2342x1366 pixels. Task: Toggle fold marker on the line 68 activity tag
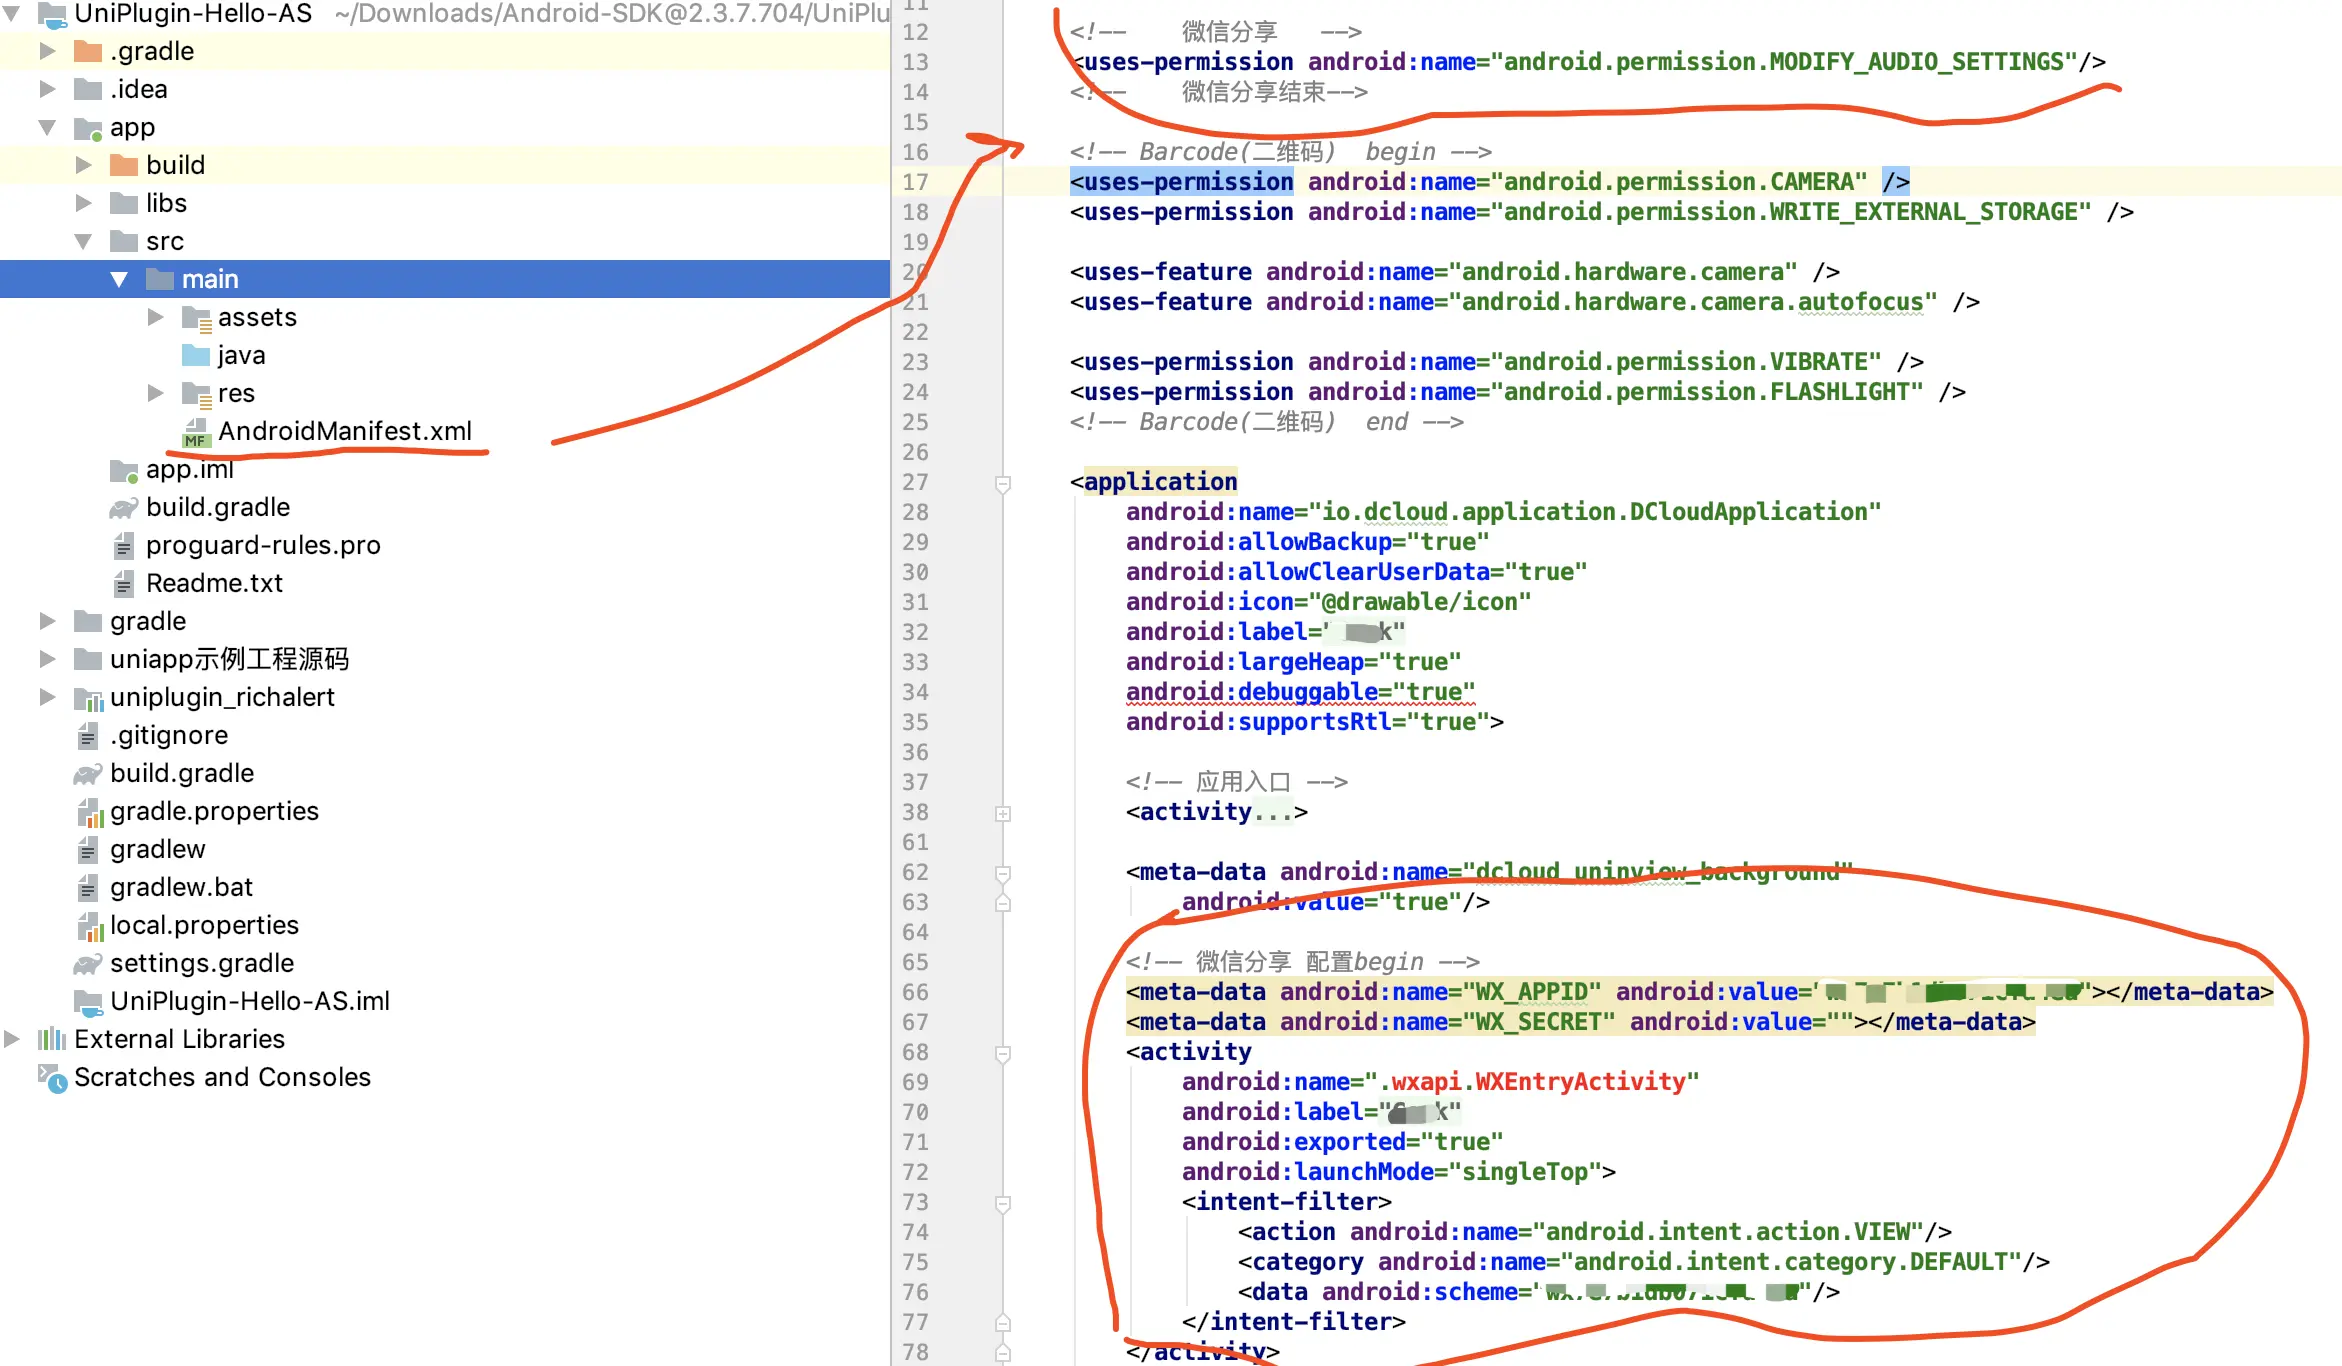pyautogui.click(x=1003, y=1053)
